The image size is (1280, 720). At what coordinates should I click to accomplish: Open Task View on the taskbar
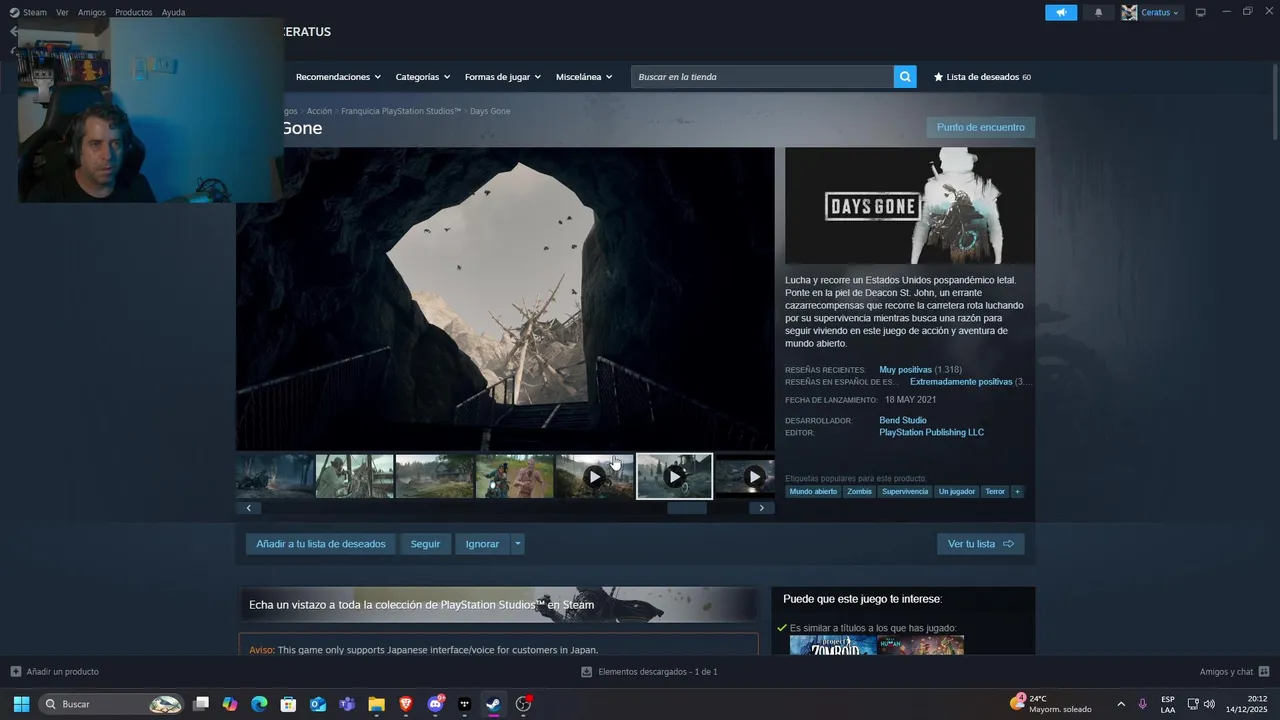coord(201,704)
